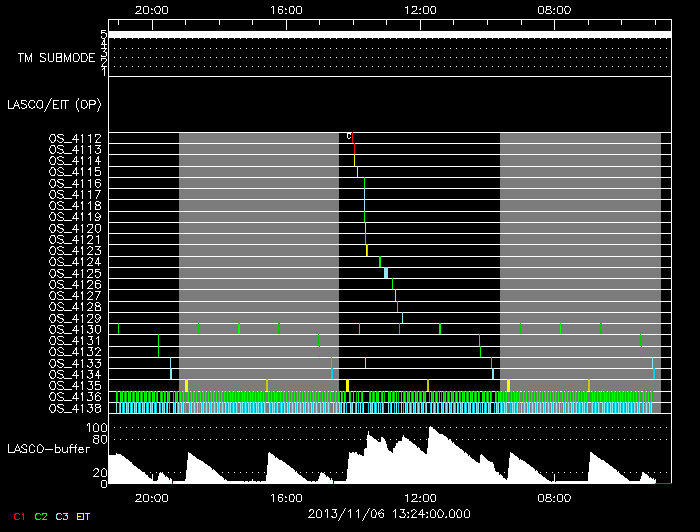The image size is (700, 532).
Task: Click the top axis 16:00 label
Action: click(286, 10)
